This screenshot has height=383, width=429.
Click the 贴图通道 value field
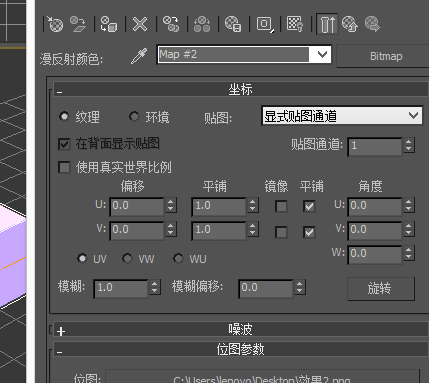[375, 146]
